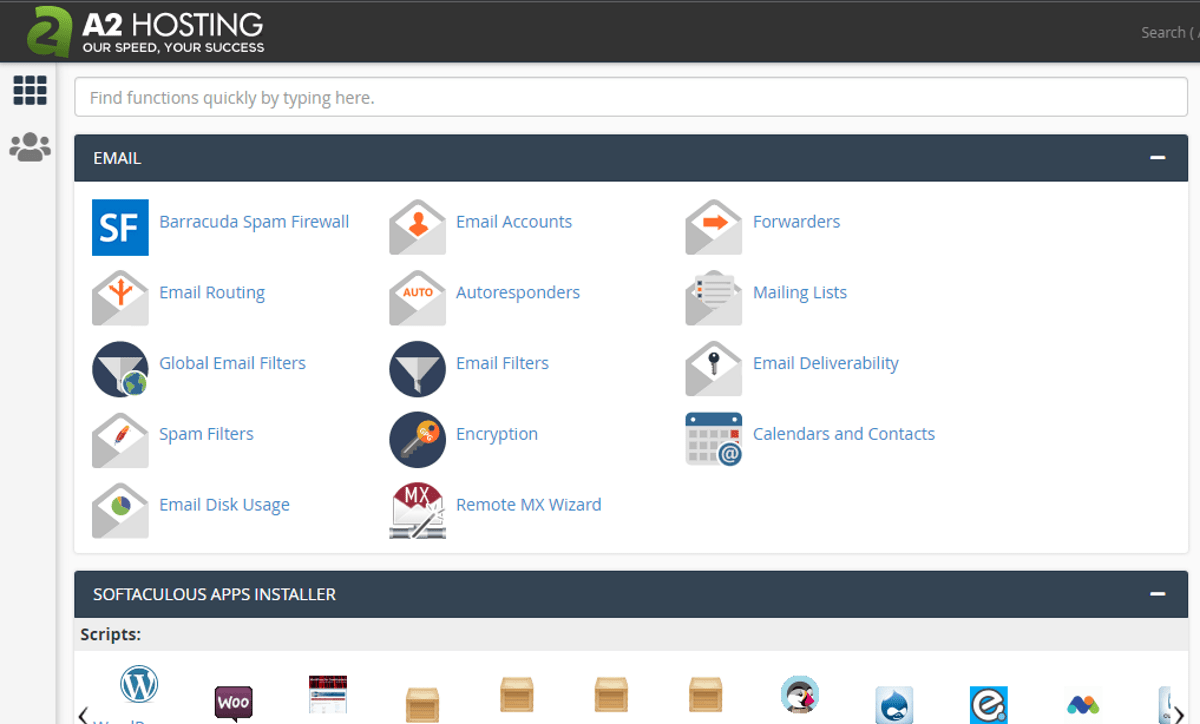Open the apps grid icon in sidebar
Screen dimensions: 1200x724
(x=30, y=90)
